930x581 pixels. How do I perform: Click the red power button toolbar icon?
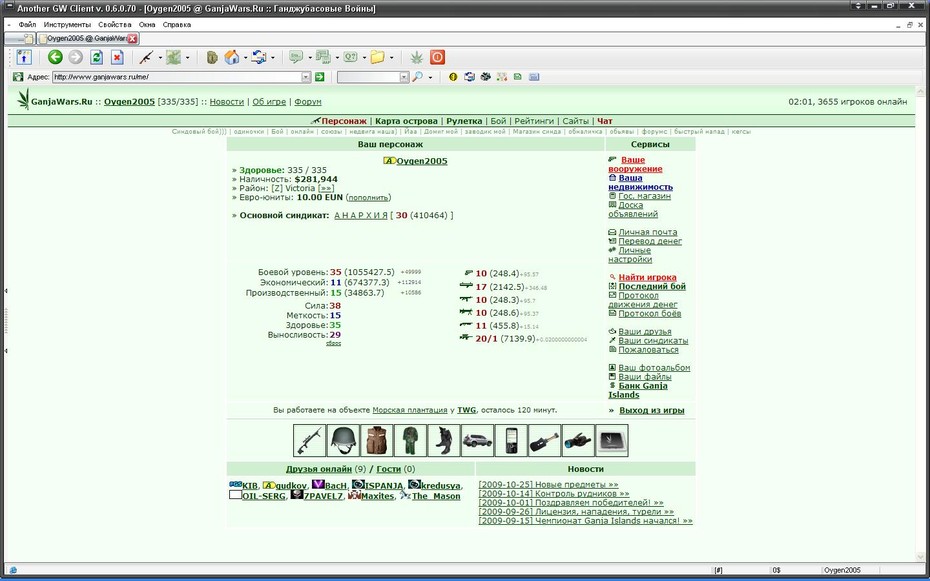pyautogui.click(x=437, y=57)
